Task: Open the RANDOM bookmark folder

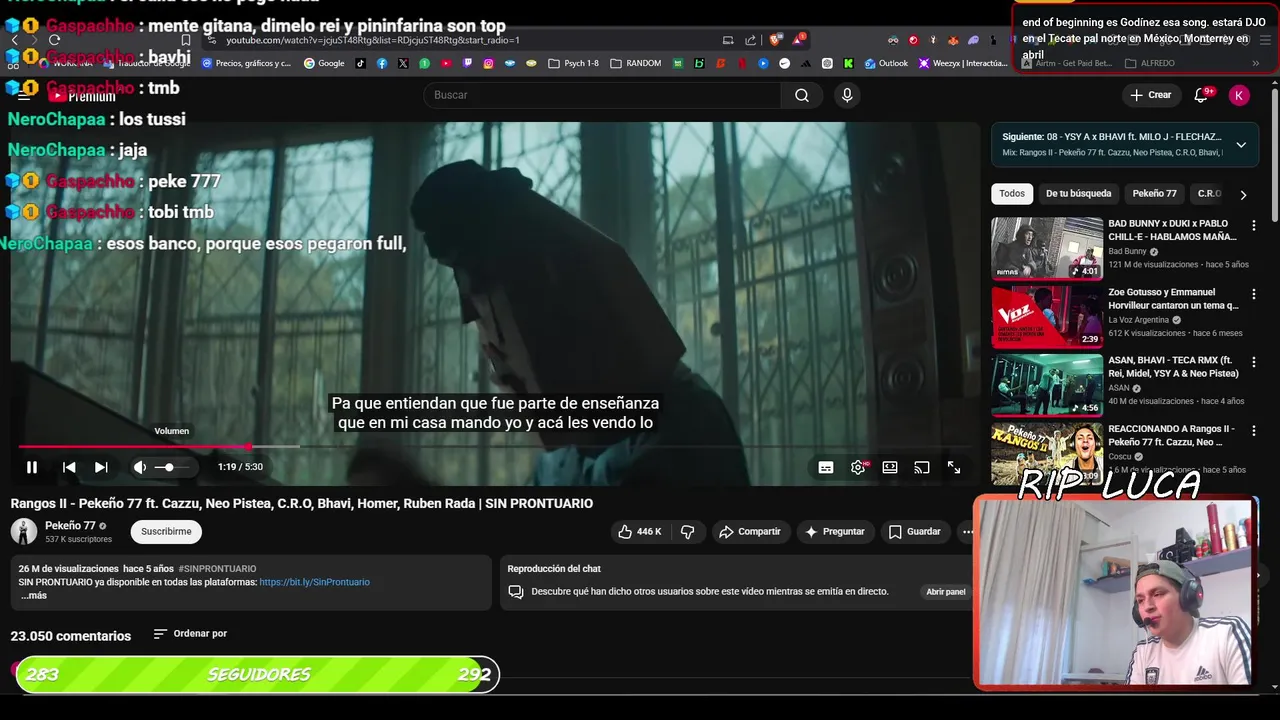Action: tap(635, 63)
